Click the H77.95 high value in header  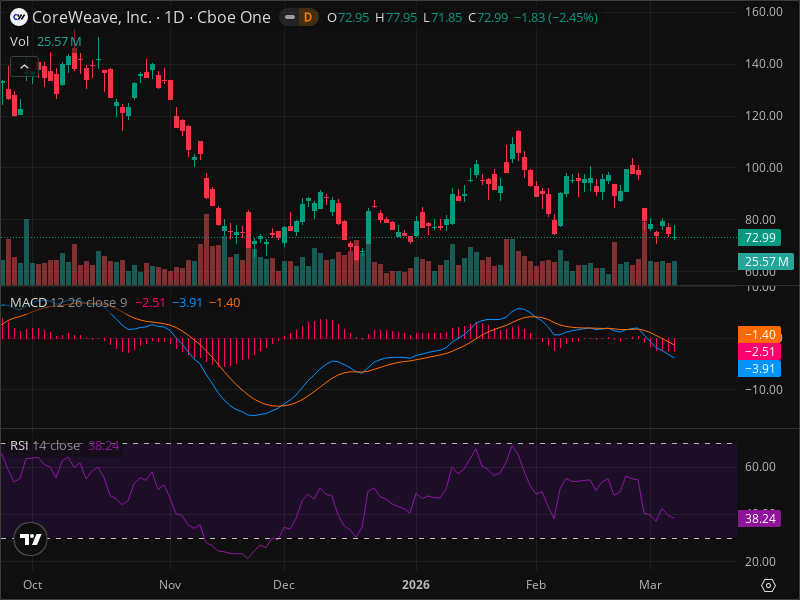396,17
